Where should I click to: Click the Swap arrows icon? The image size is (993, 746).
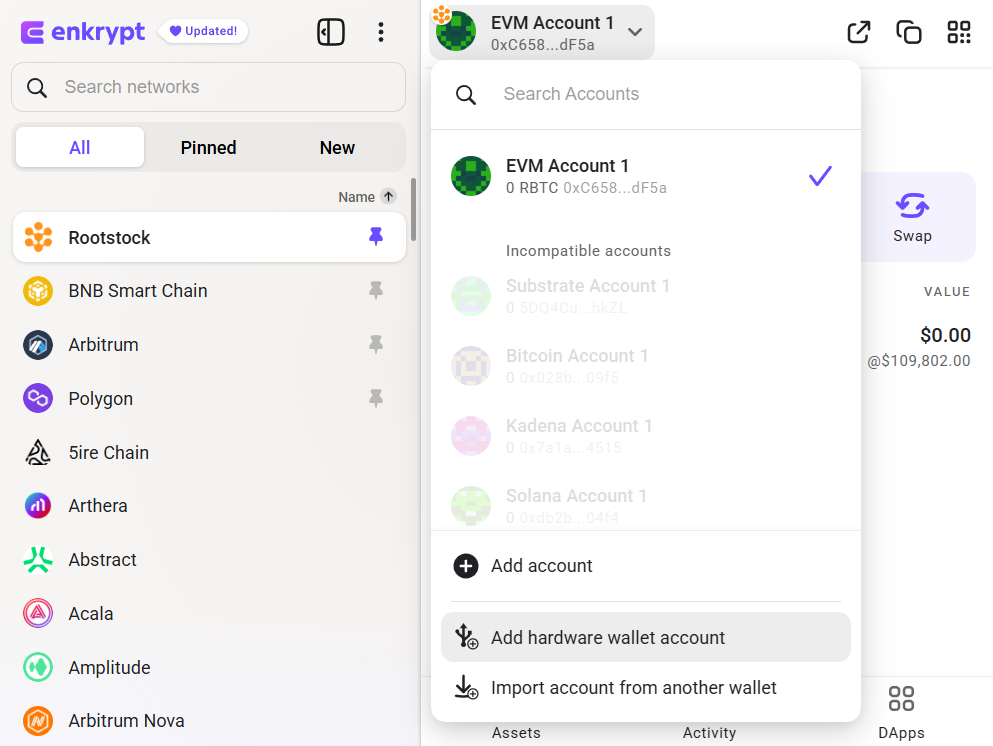point(912,205)
